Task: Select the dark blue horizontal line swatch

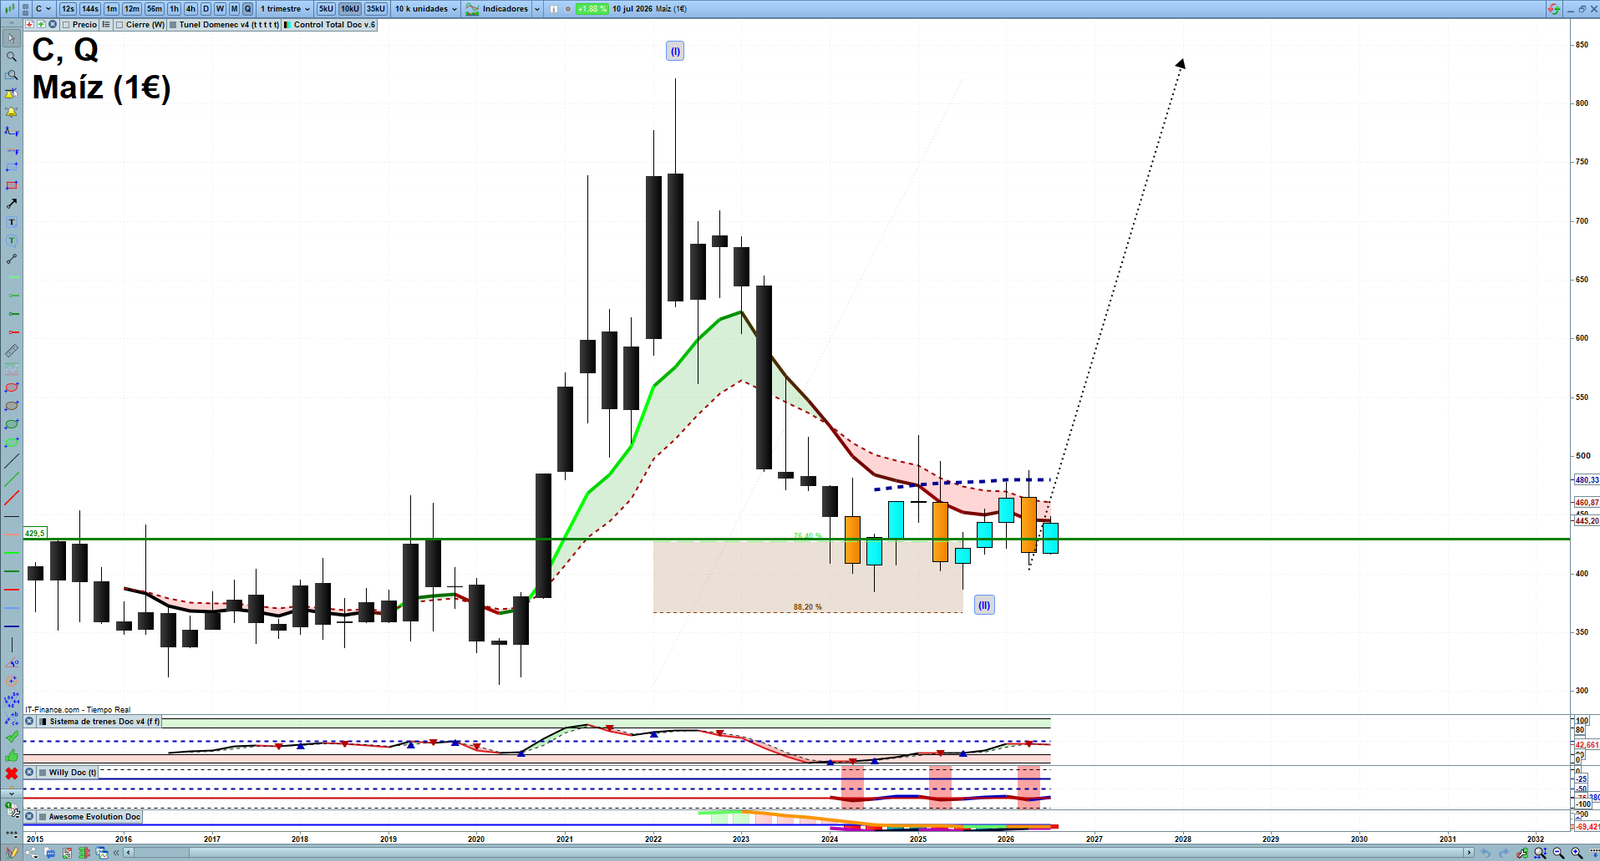Action: (11, 625)
